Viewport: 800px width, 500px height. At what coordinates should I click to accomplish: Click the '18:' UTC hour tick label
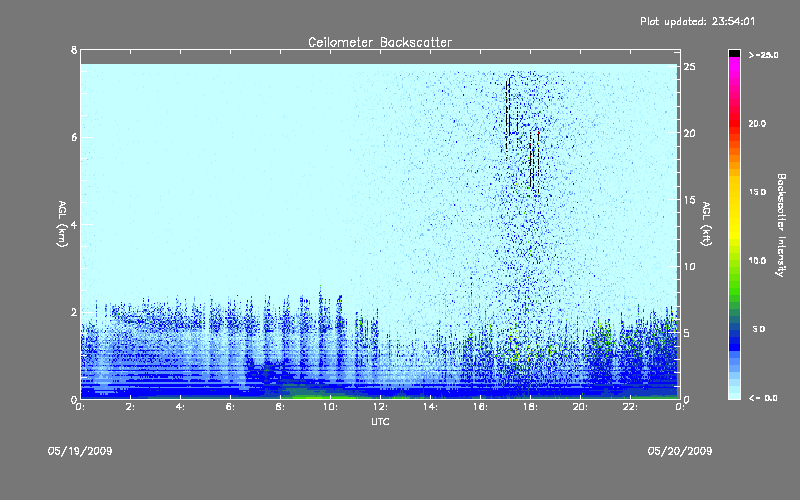click(531, 407)
